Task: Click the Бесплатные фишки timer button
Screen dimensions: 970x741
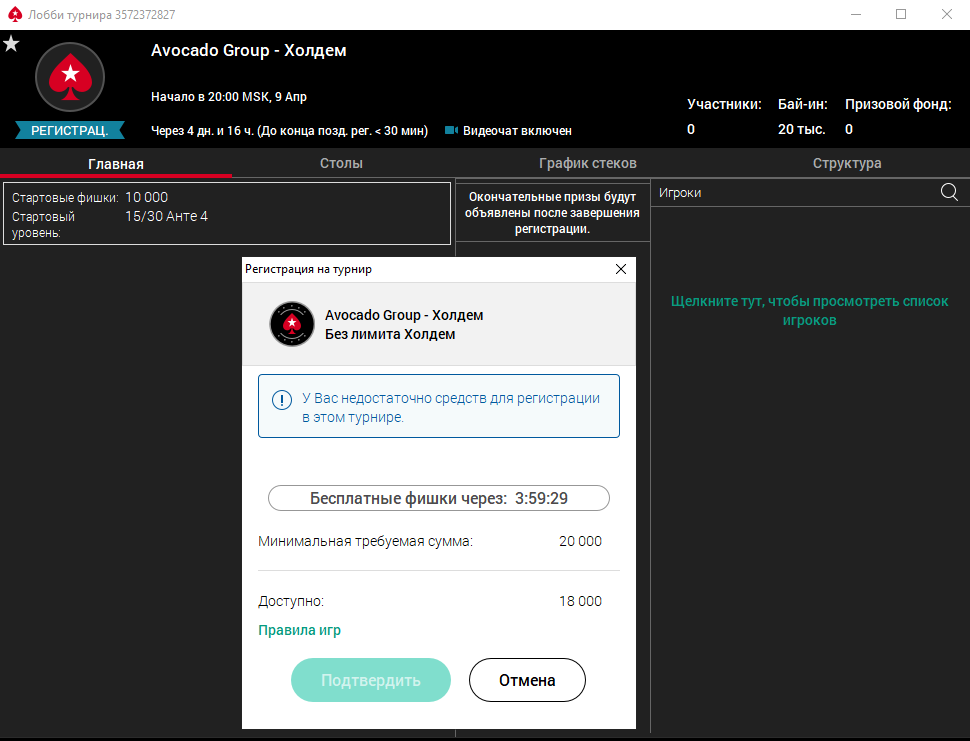Action: coord(439,498)
